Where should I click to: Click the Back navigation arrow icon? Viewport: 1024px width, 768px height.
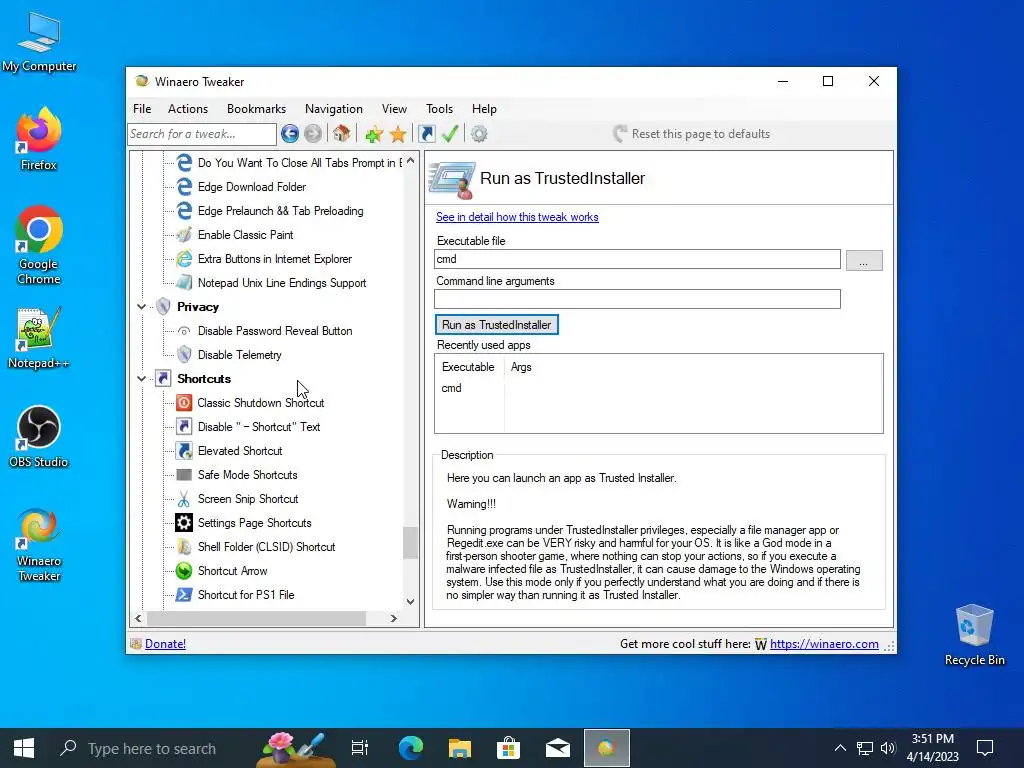pyautogui.click(x=290, y=134)
